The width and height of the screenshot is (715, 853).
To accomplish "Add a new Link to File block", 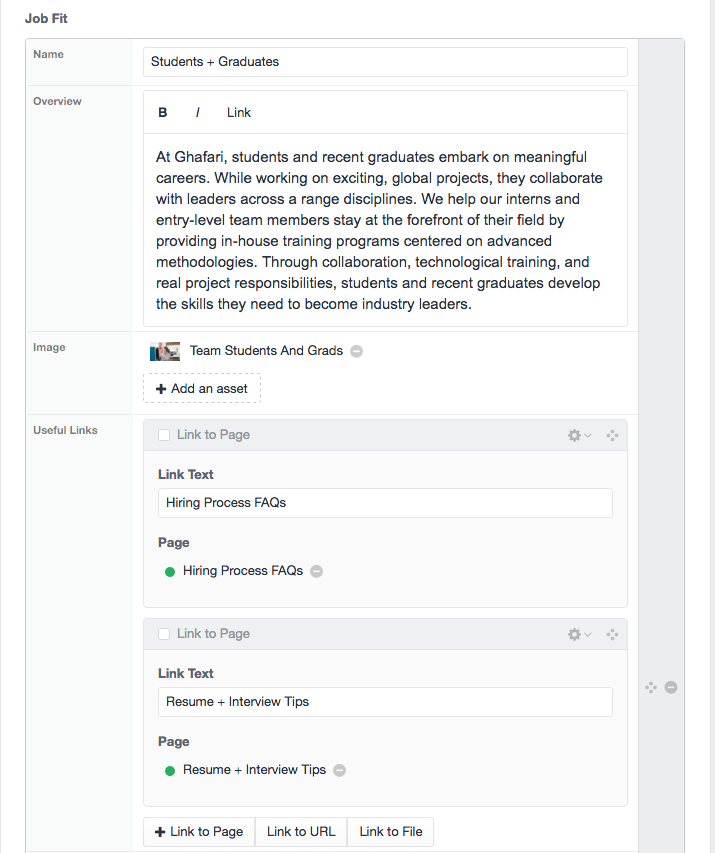I will [391, 832].
